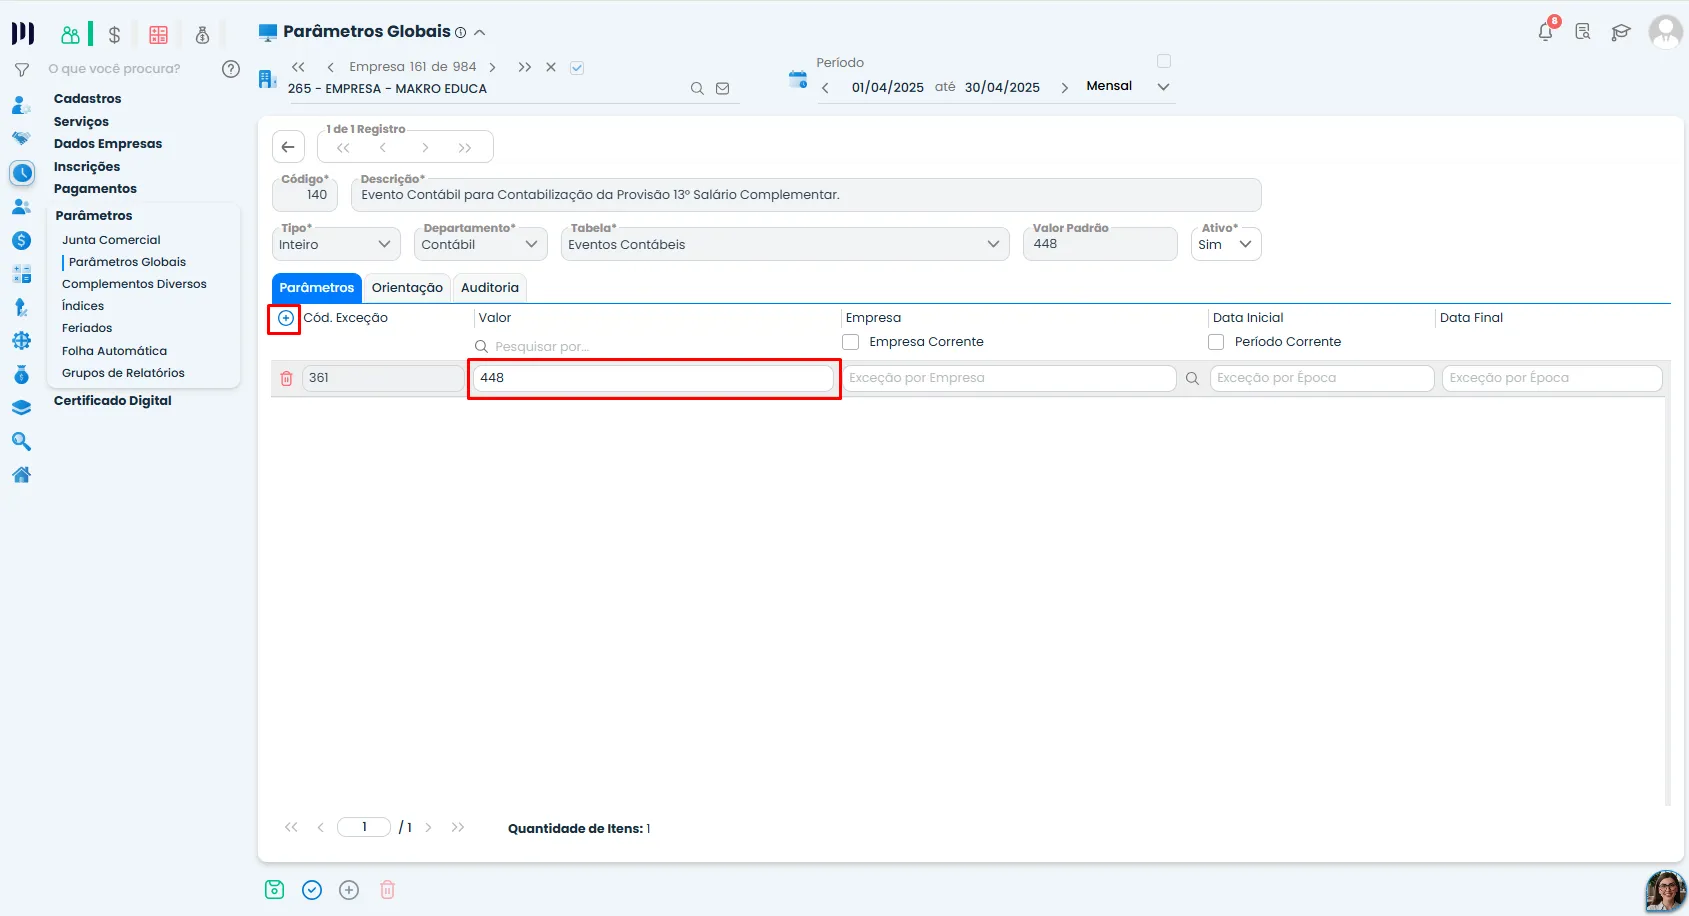This screenshot has height=916, width=1689.
Task: Open the money bag module icon
Action: (x=202, y=35)
